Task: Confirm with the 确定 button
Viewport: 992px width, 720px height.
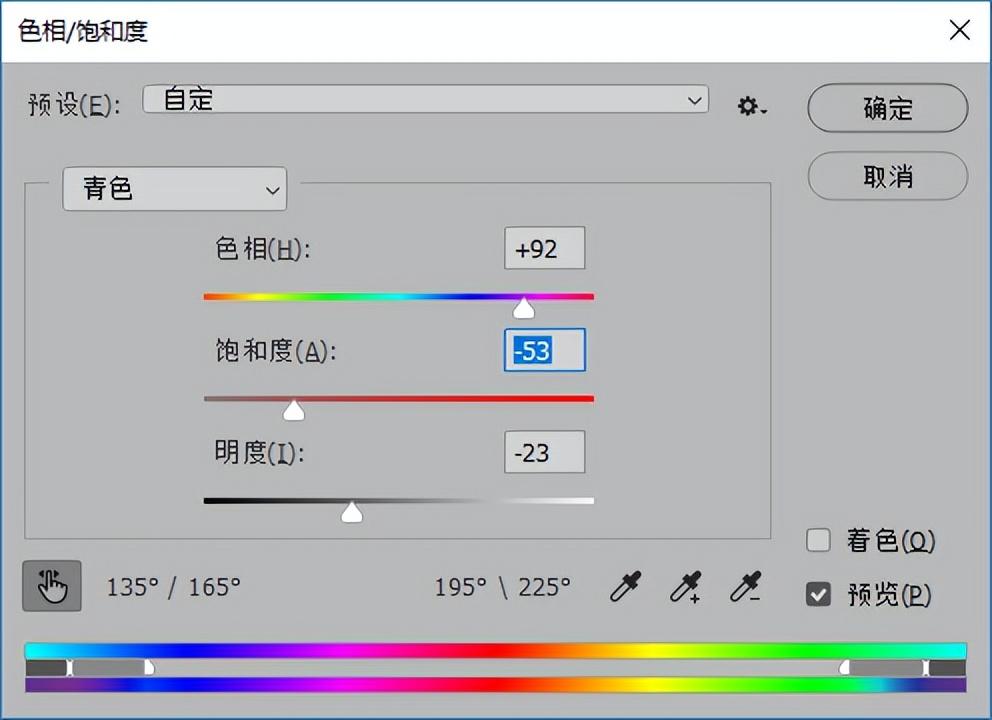Action: (x=888, y=108)
